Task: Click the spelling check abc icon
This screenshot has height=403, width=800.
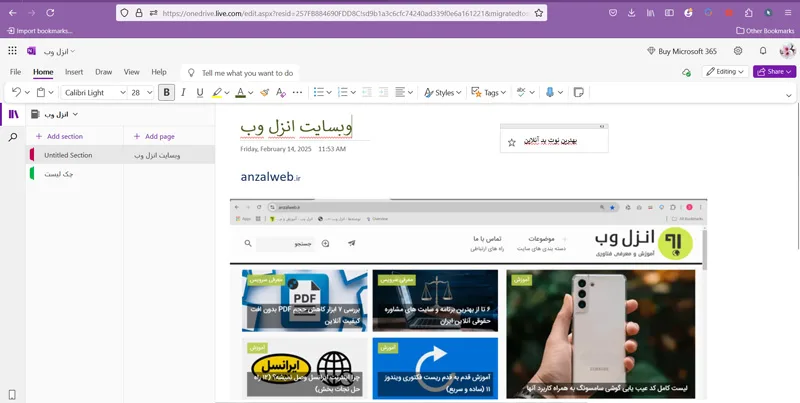Action: pyautogui.click(x=521, y=92)
